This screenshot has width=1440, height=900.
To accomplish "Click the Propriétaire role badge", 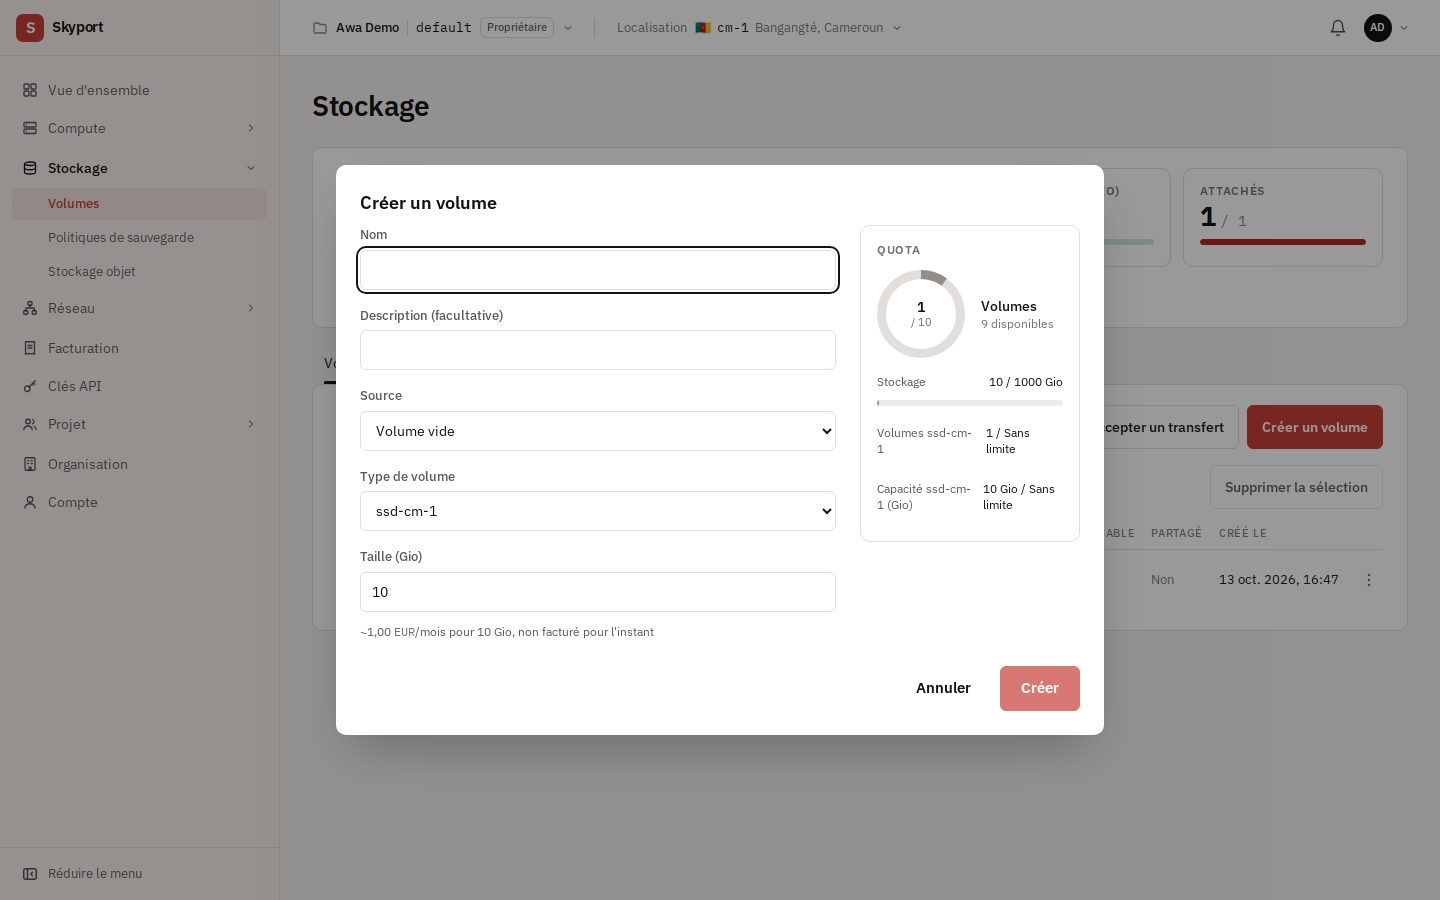I will [x=517, y=28].
